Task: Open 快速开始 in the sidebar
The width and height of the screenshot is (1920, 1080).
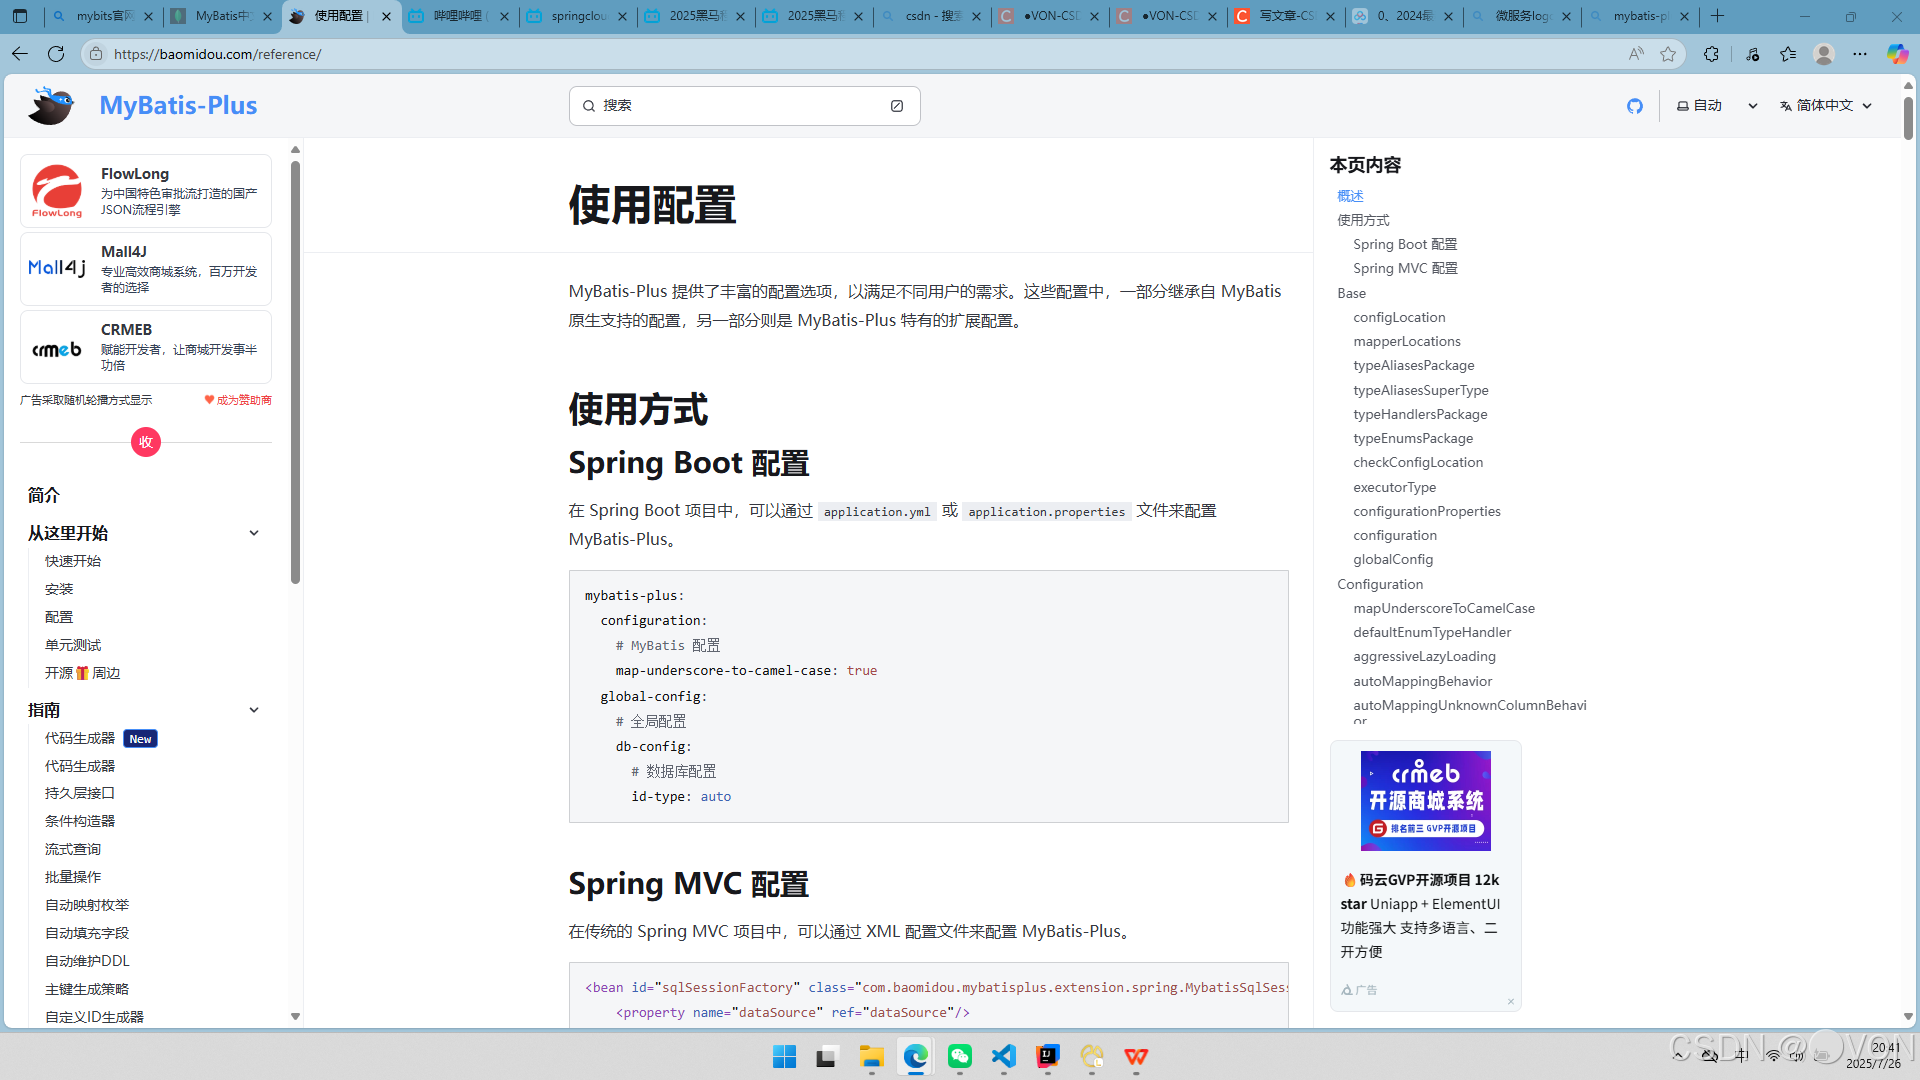Action: (73, 561)
